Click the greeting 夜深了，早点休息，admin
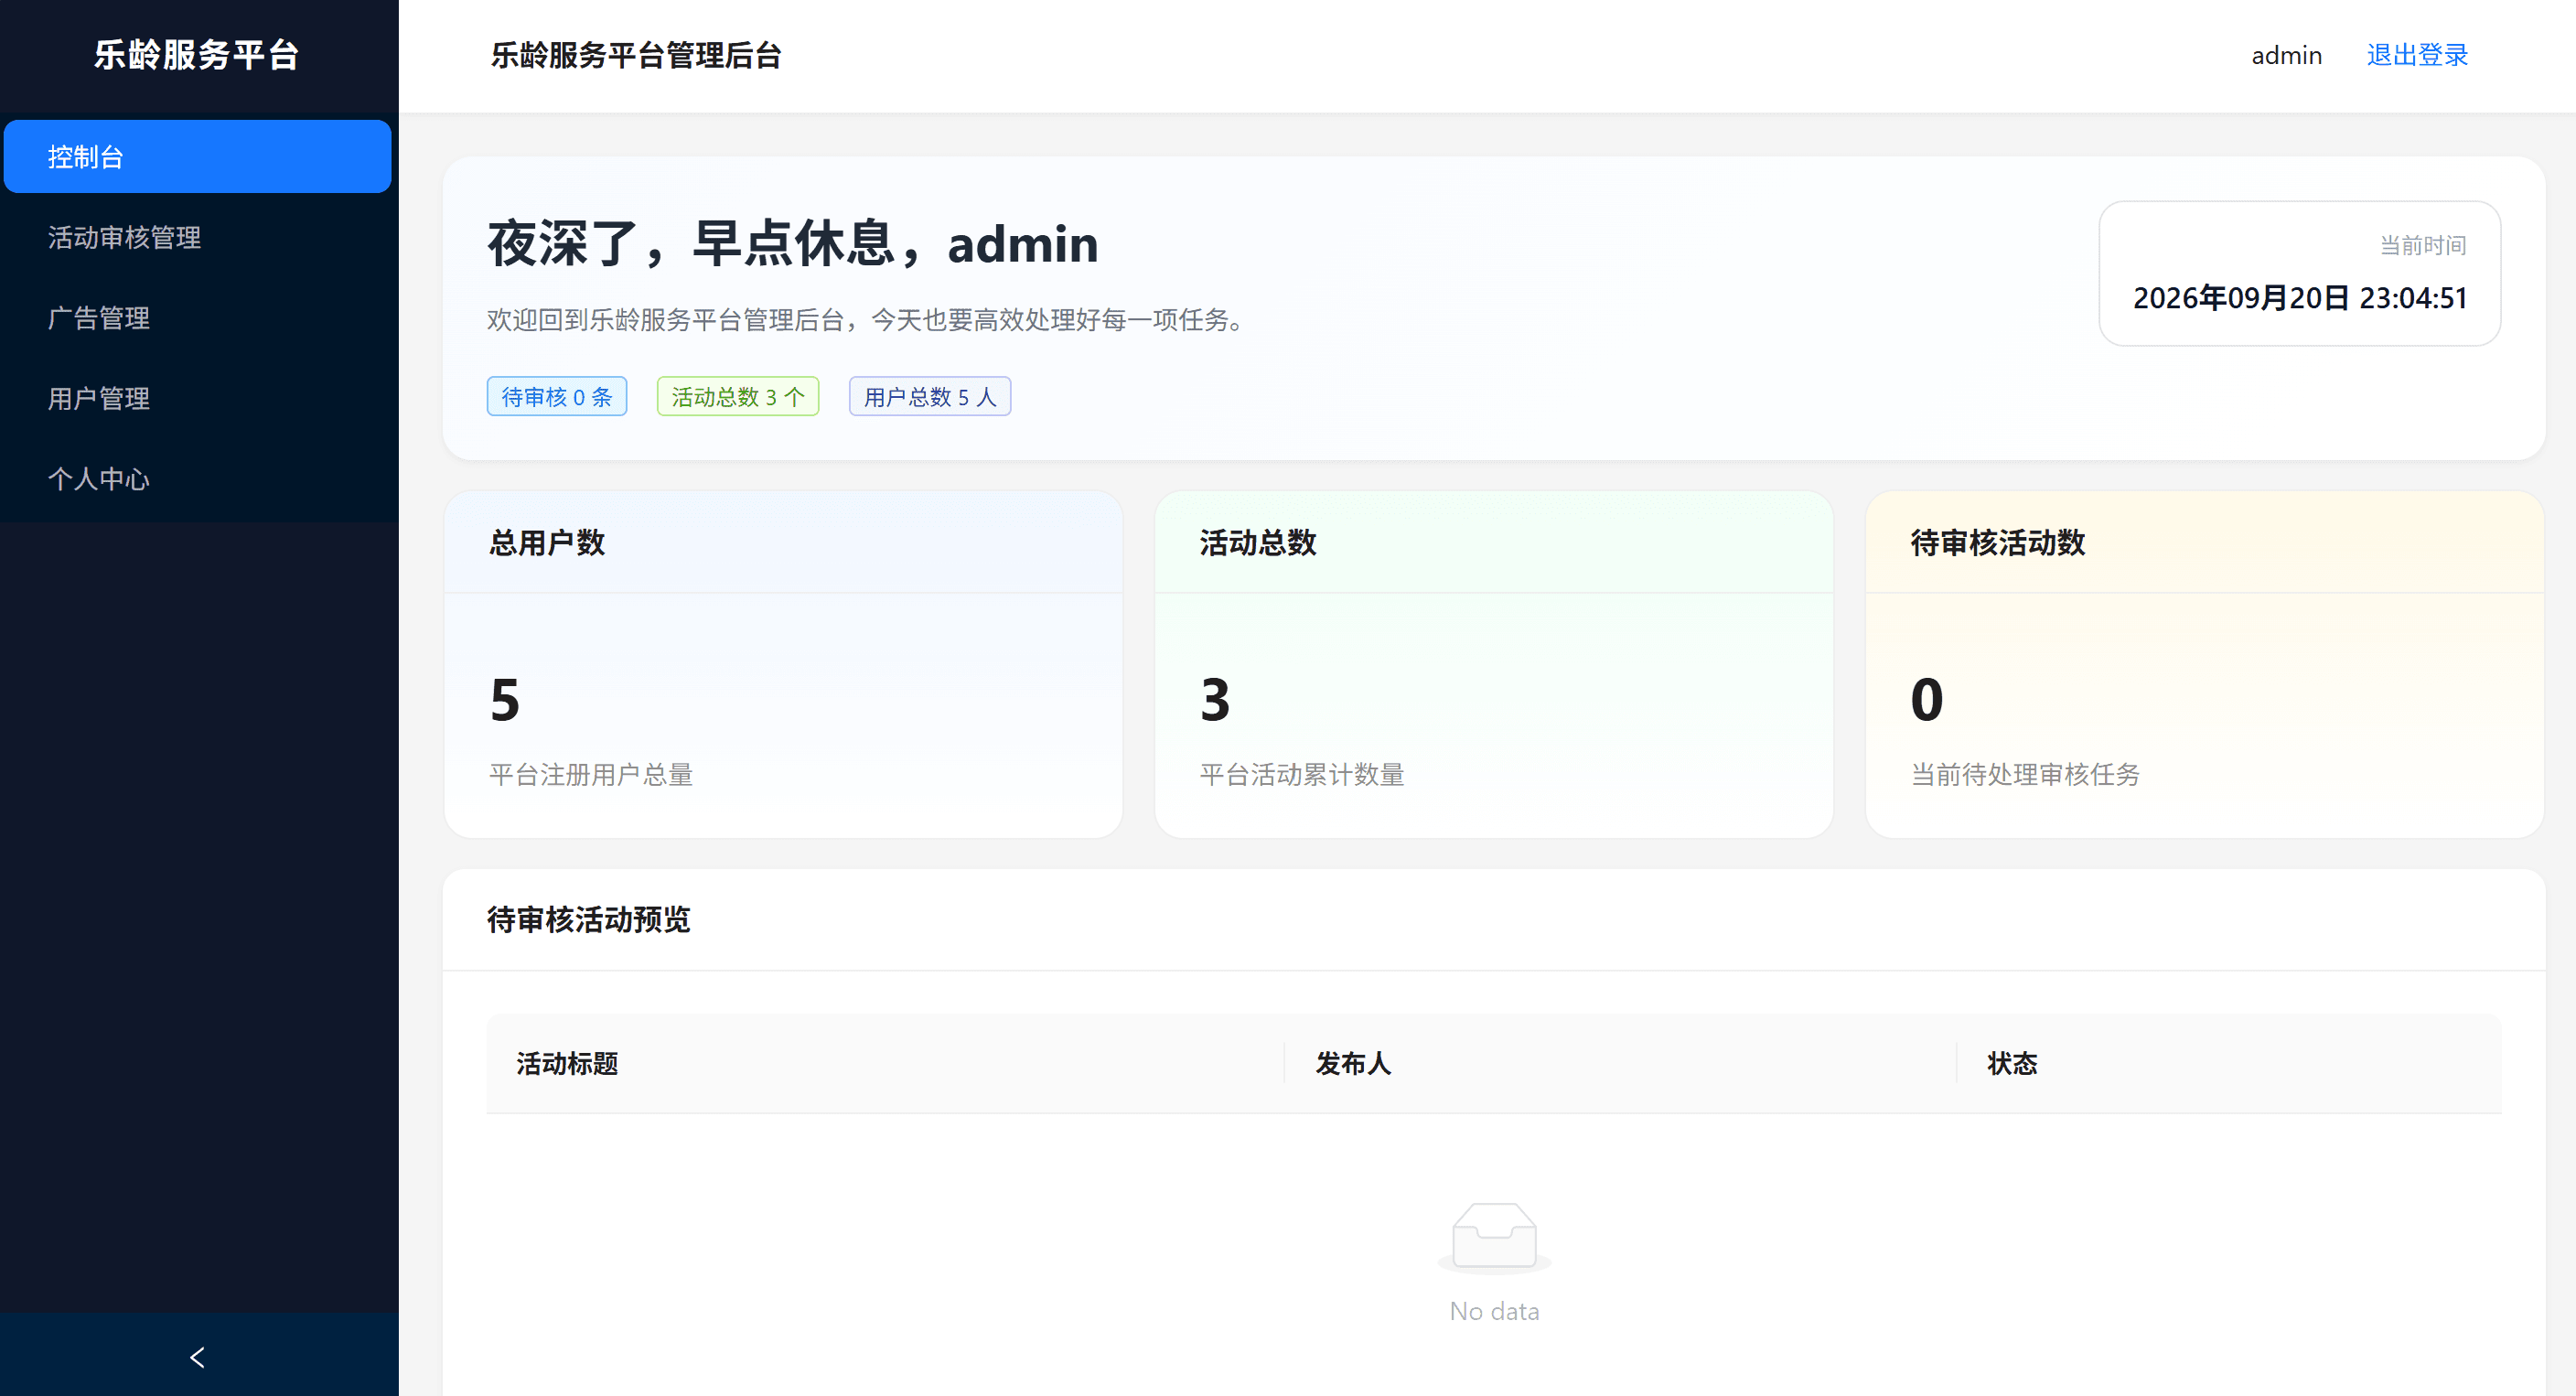The image size is (2576, 1396). click(793, 244)
